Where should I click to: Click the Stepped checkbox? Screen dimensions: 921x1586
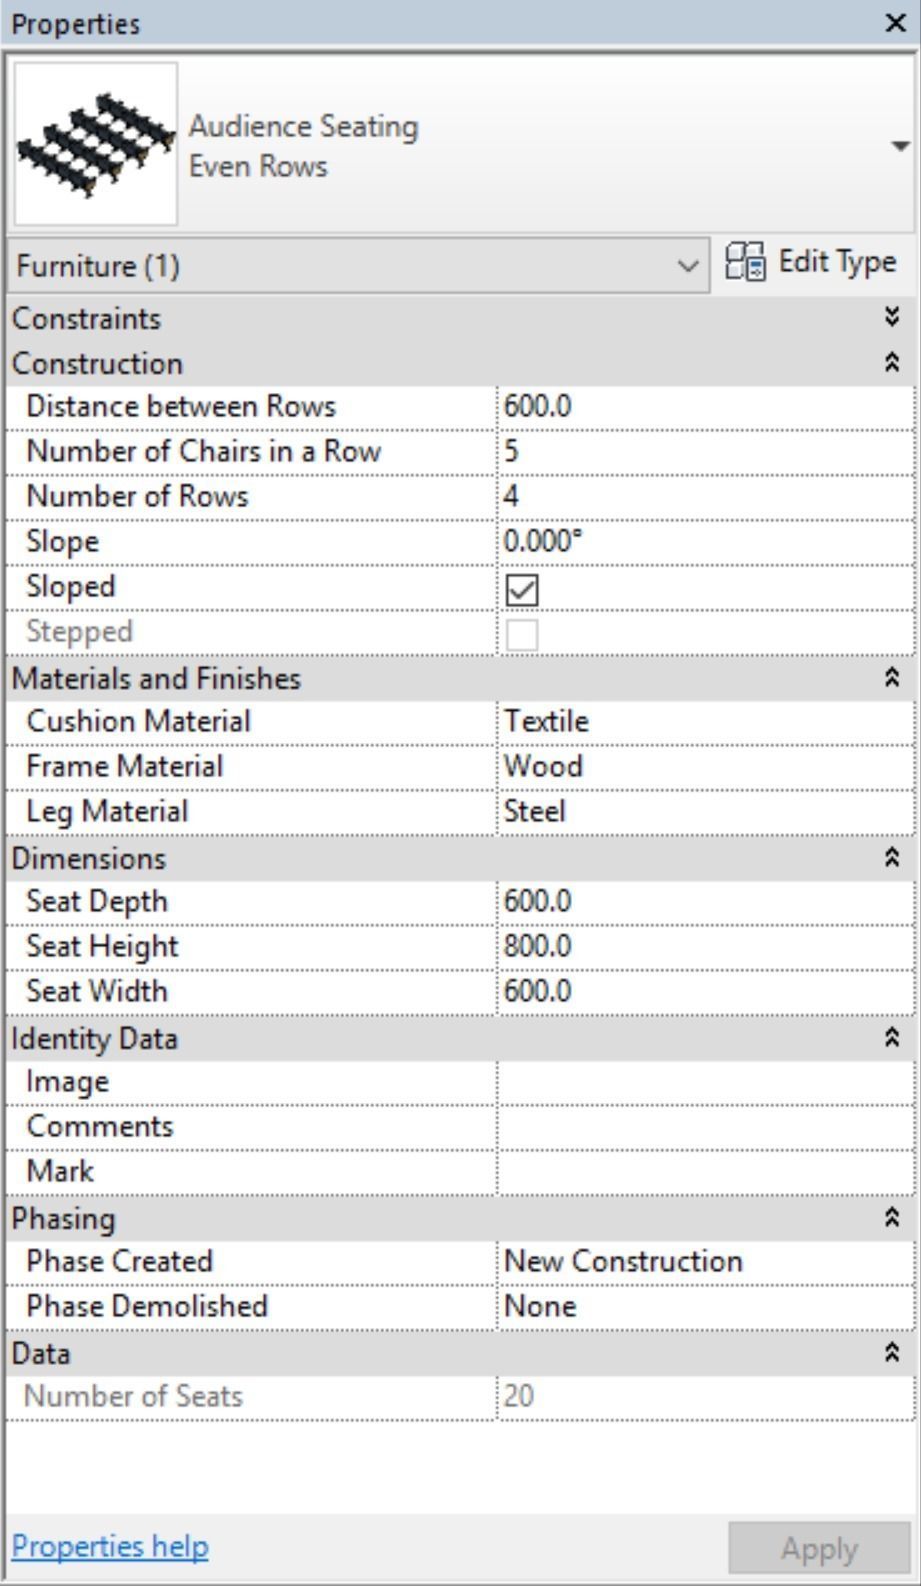(x=522, y=635)
